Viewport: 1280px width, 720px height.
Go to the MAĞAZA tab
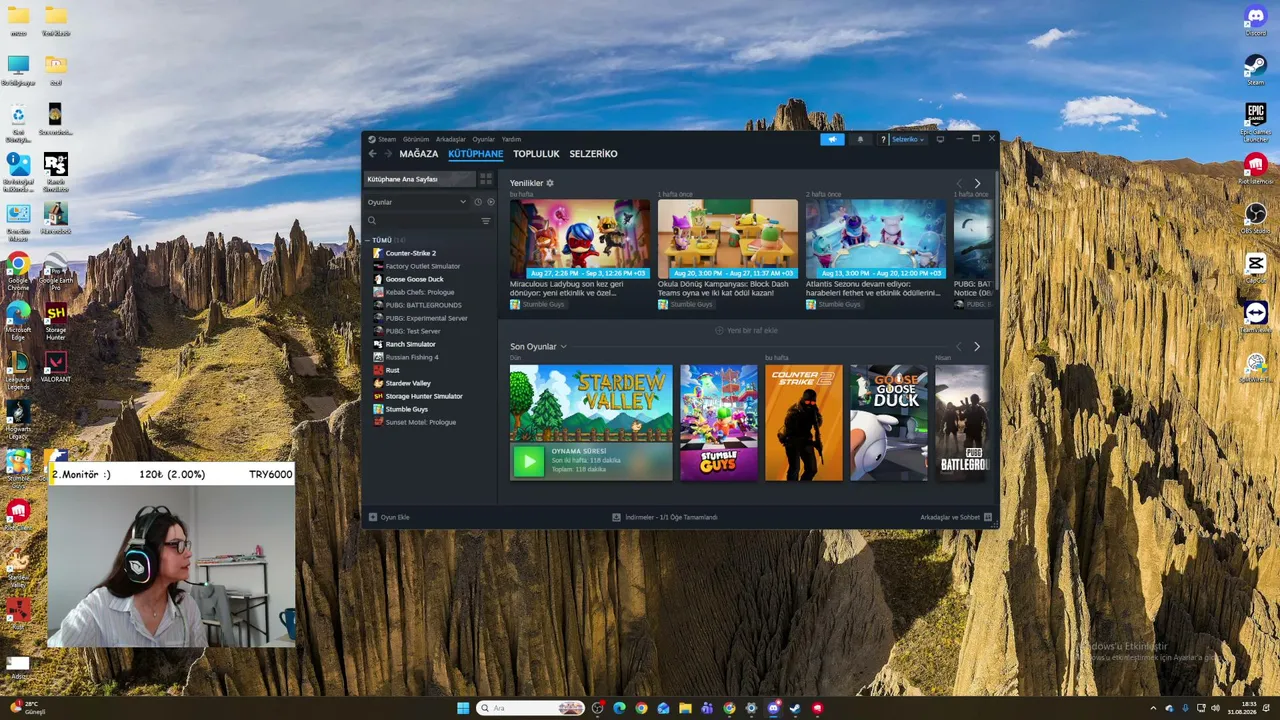pos(419,154)
